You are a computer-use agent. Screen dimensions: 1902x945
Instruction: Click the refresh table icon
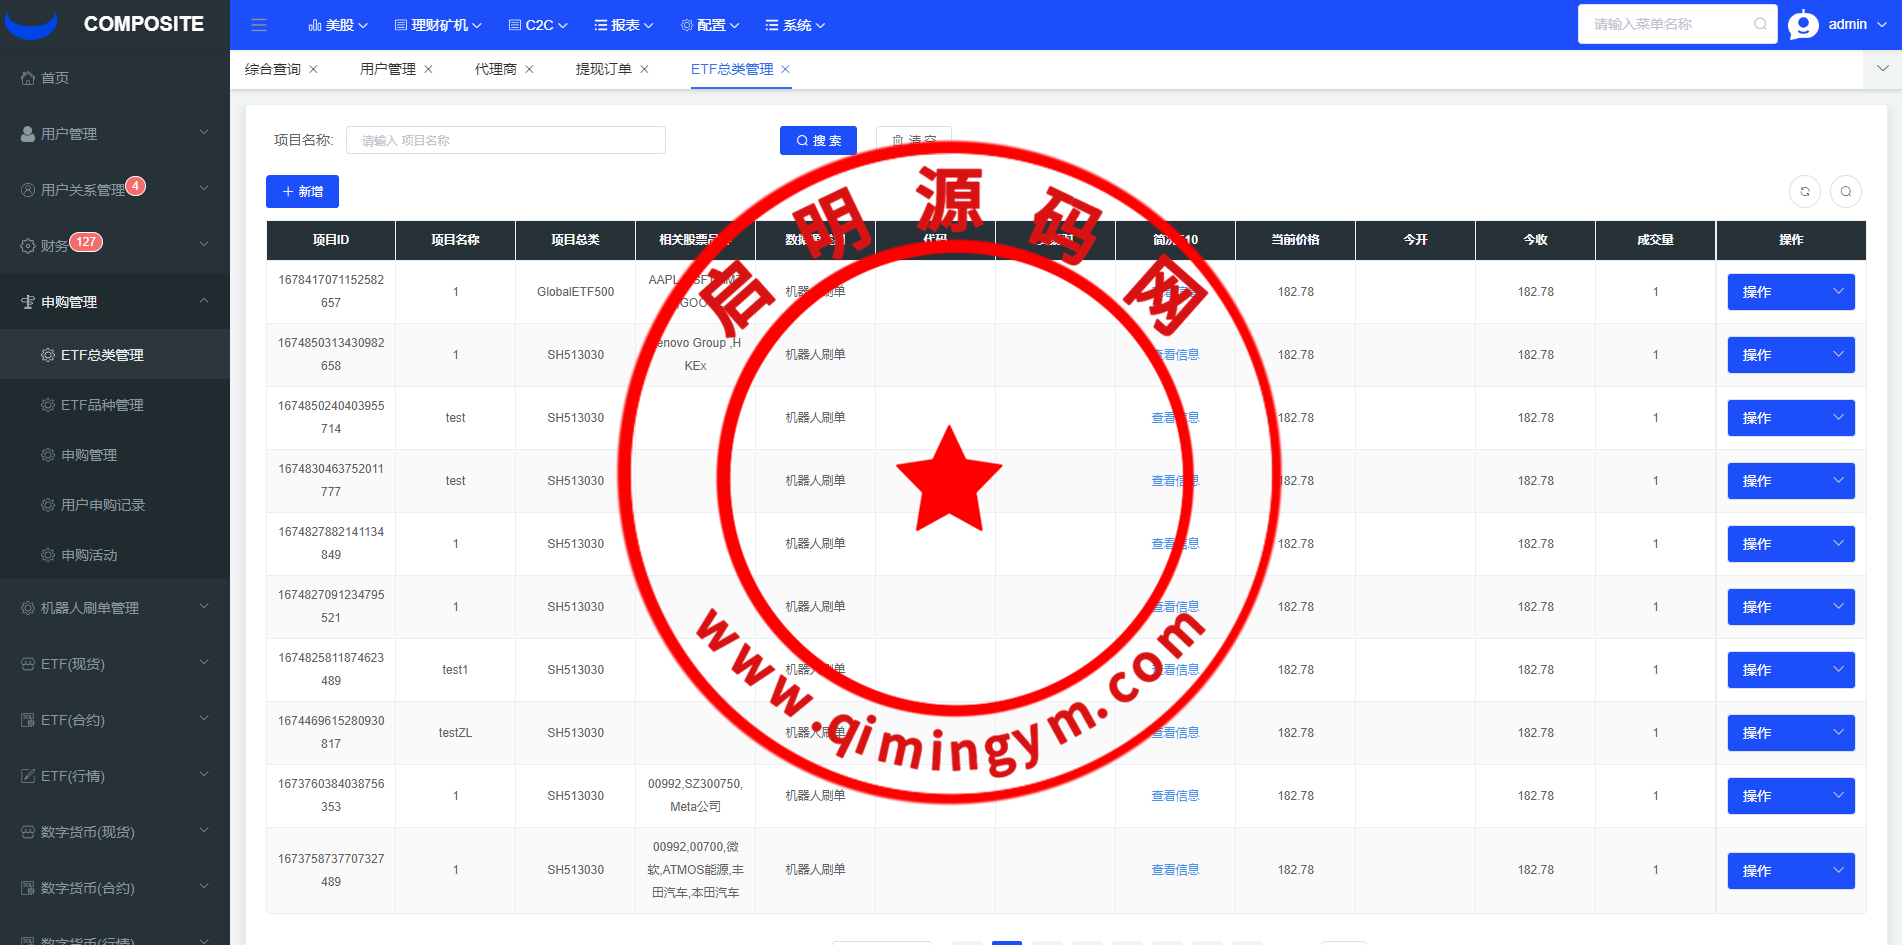coord(1805,191)
